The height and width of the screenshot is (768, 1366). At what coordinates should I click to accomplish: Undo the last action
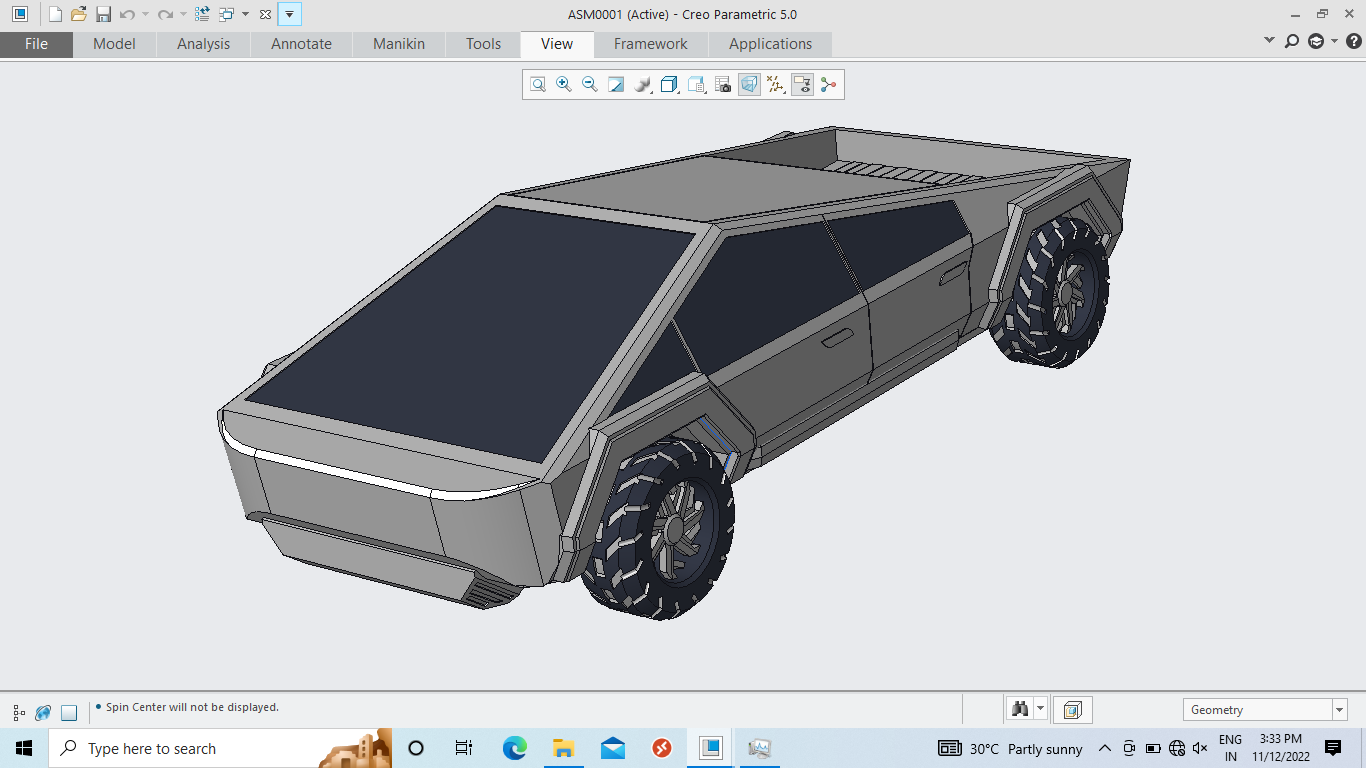click(x=127, y=14)
